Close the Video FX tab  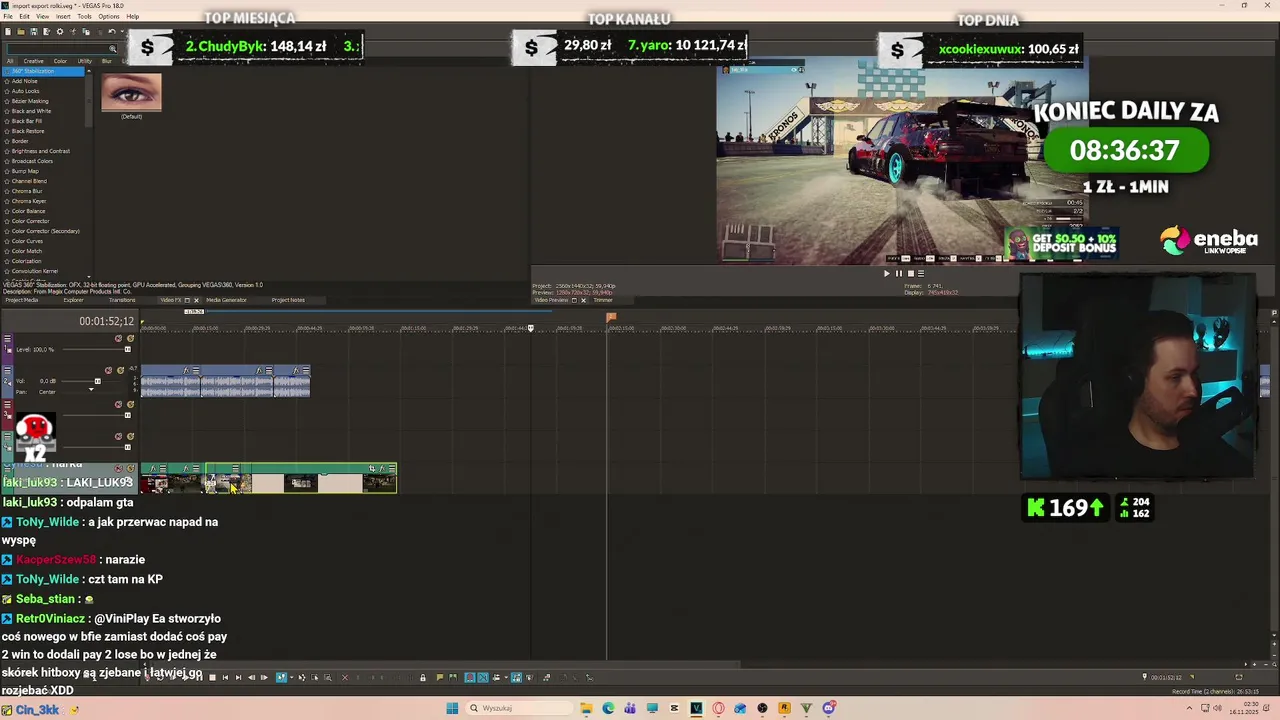[196, 300]
